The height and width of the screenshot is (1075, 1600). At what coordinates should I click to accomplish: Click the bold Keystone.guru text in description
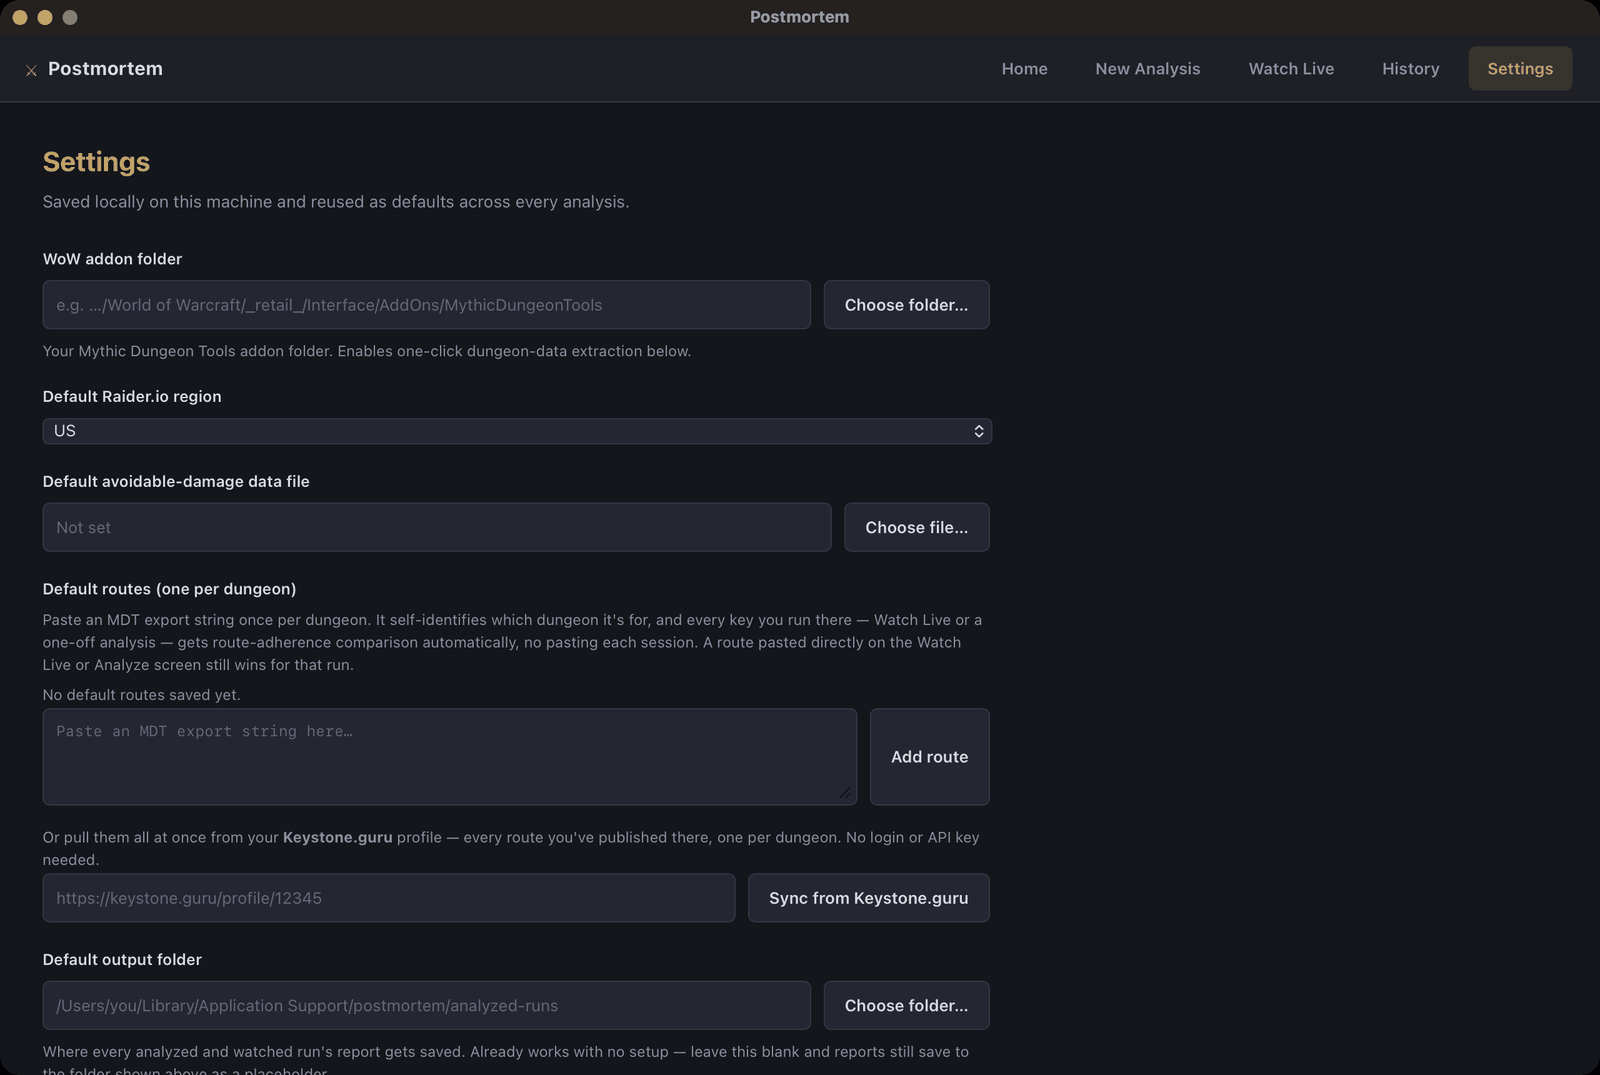337,837
